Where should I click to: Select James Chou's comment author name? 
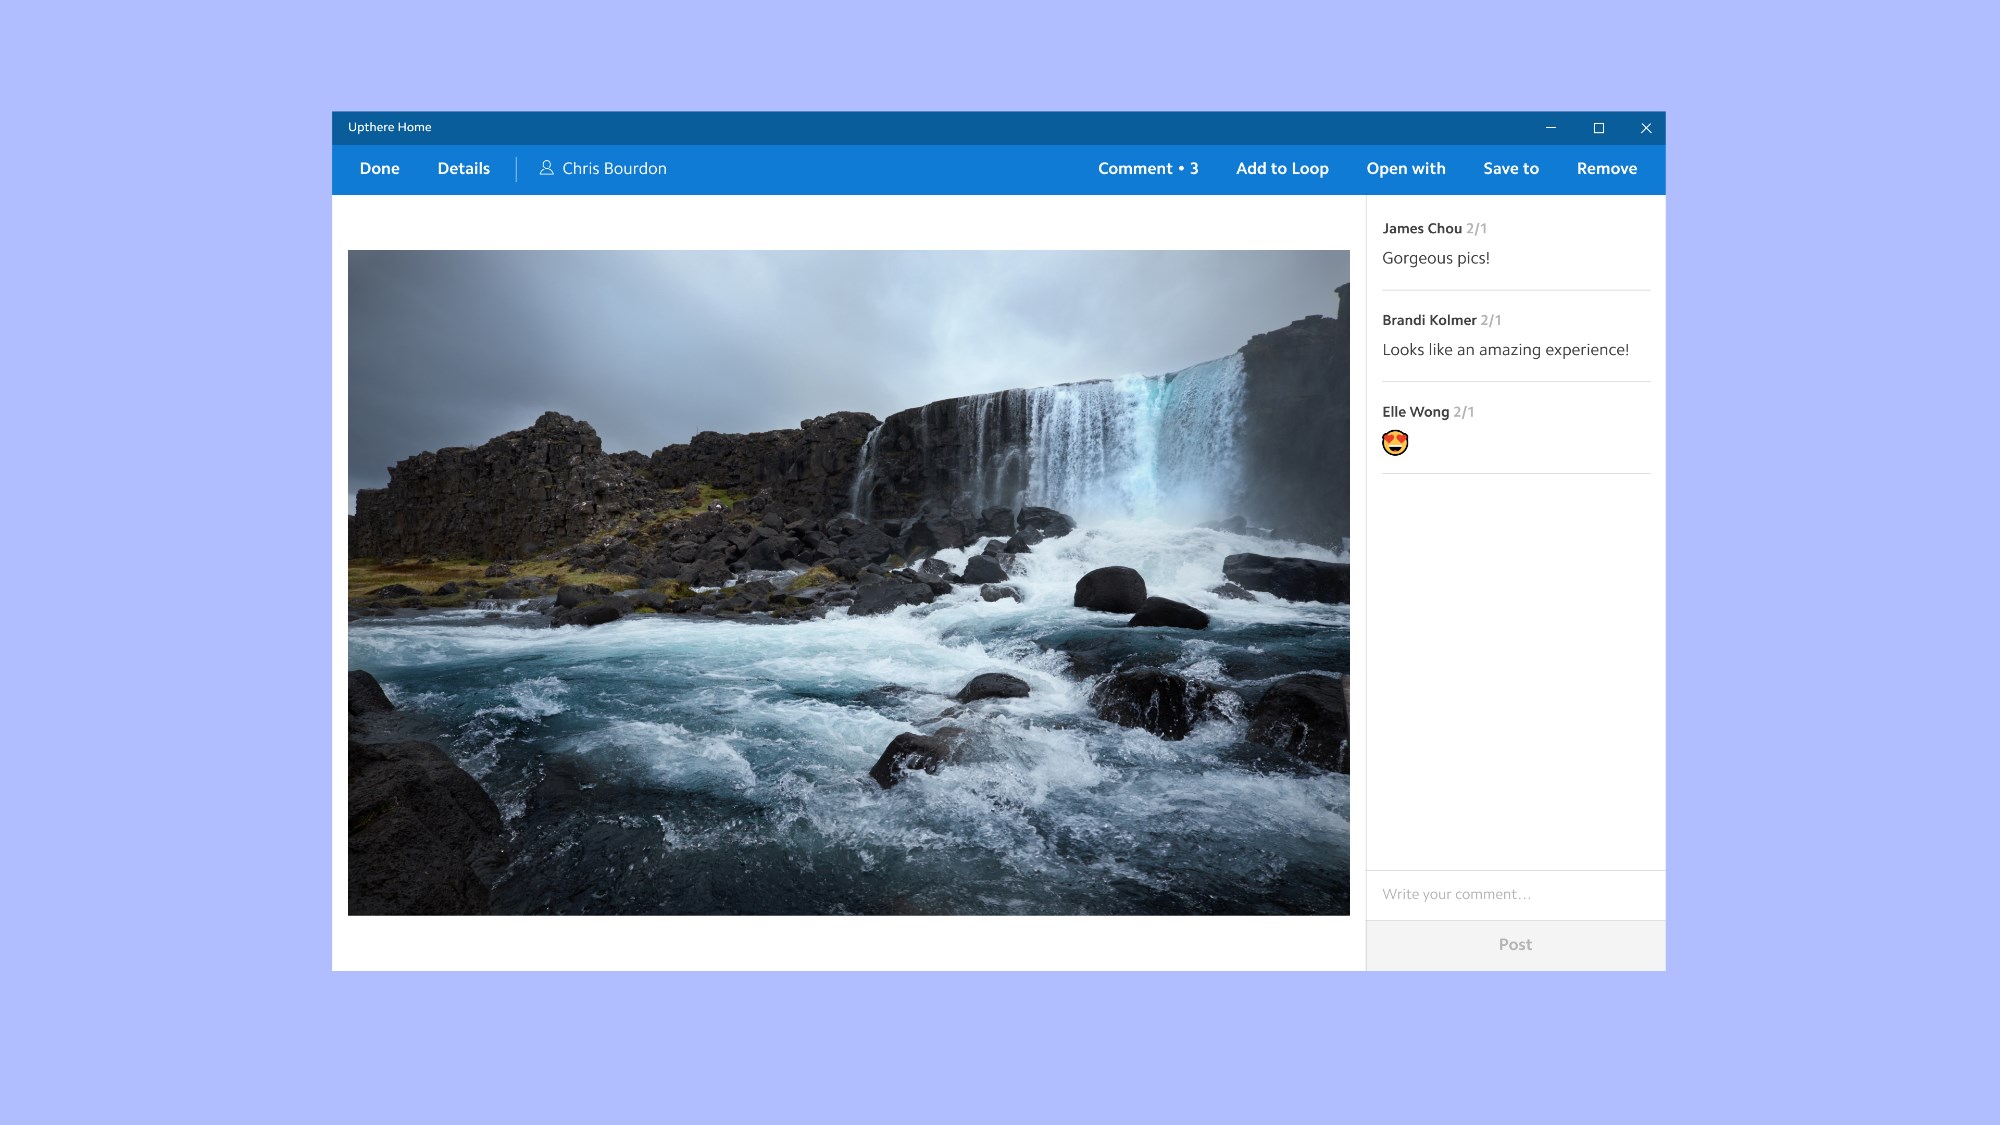coord(1421,229)
